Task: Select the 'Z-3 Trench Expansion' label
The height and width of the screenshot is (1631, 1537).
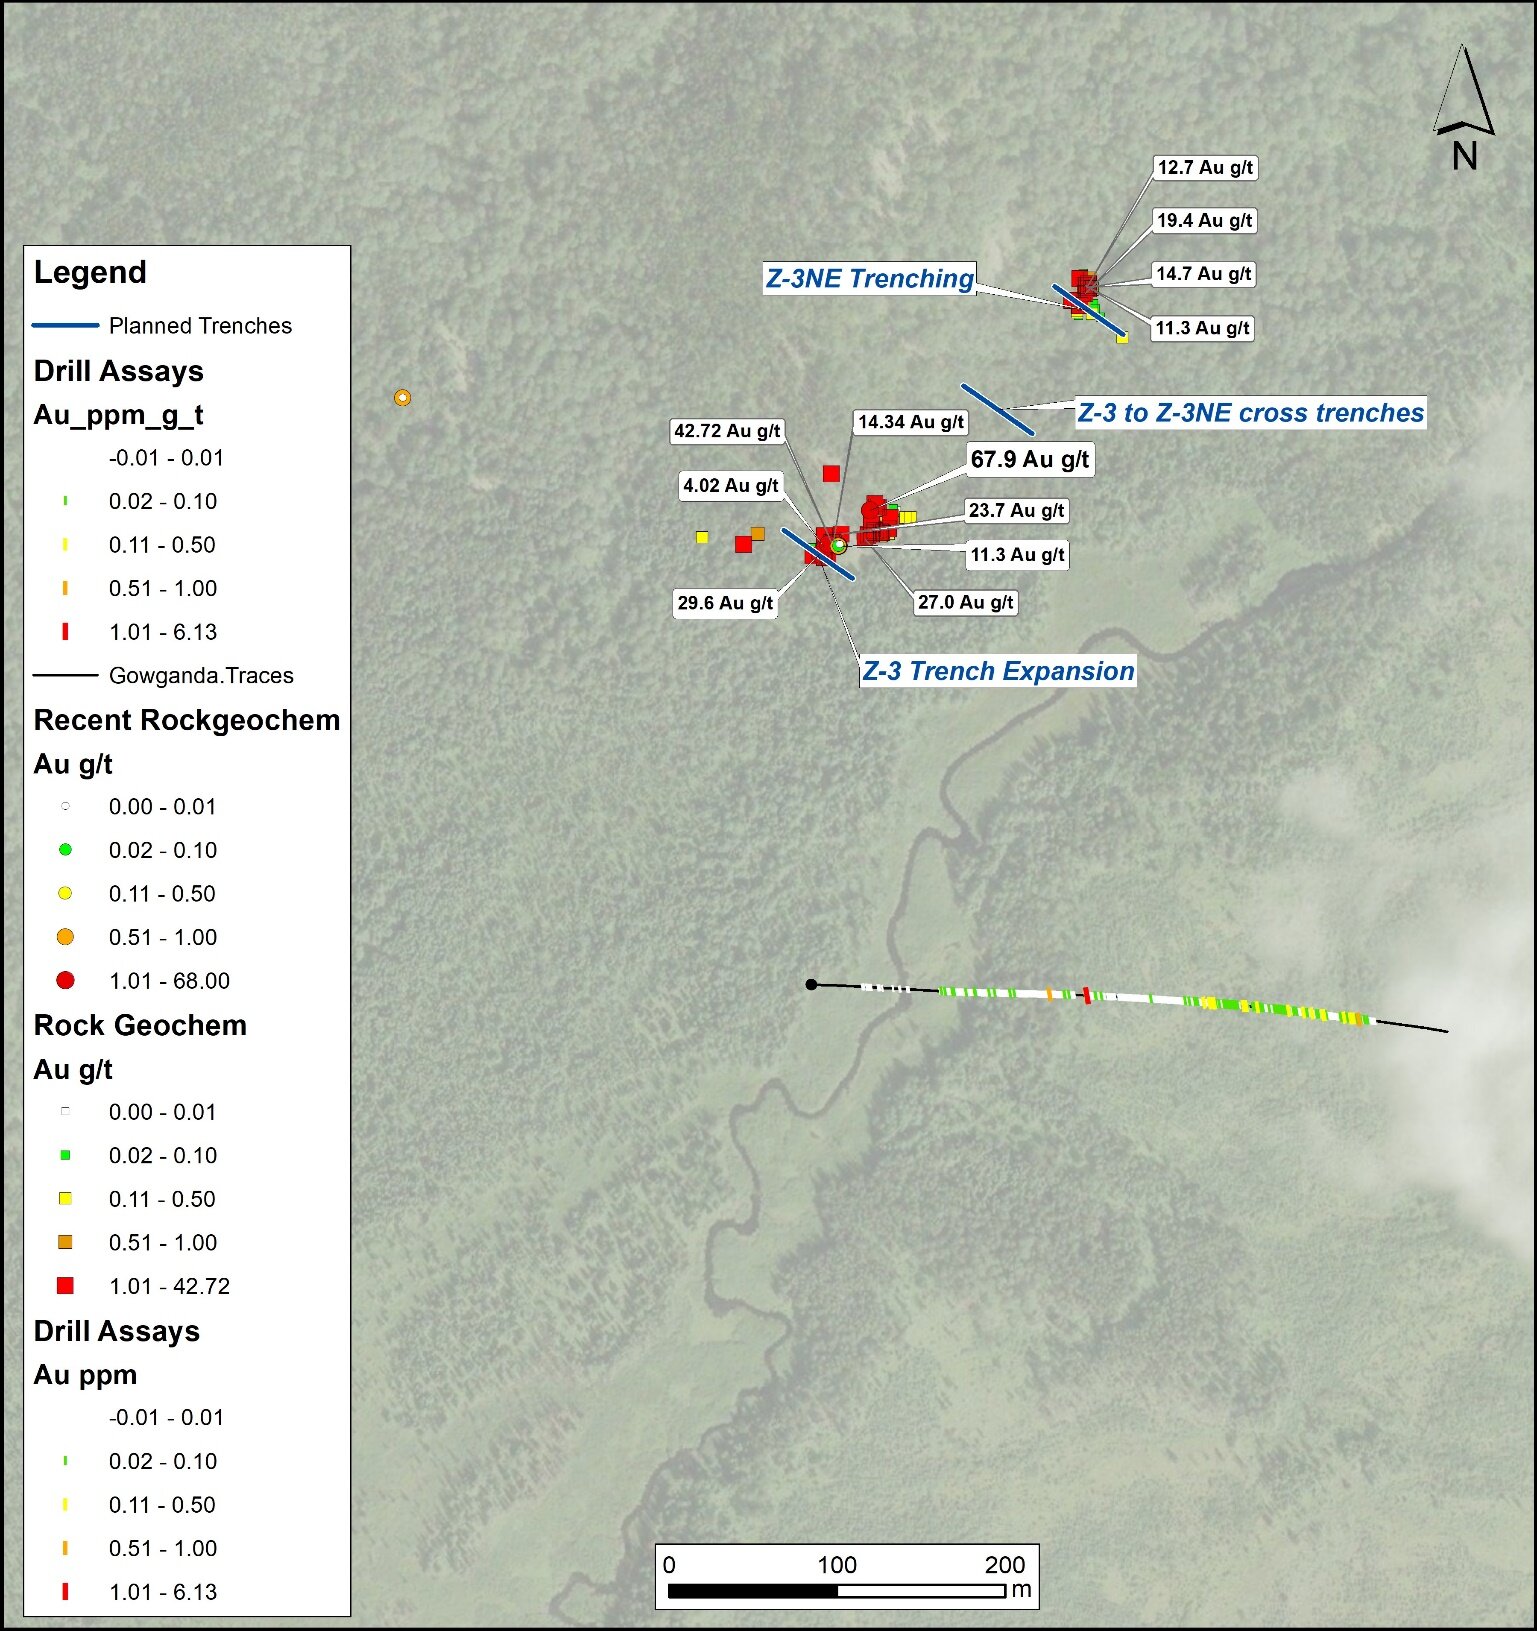Action: tap(998, 671)
